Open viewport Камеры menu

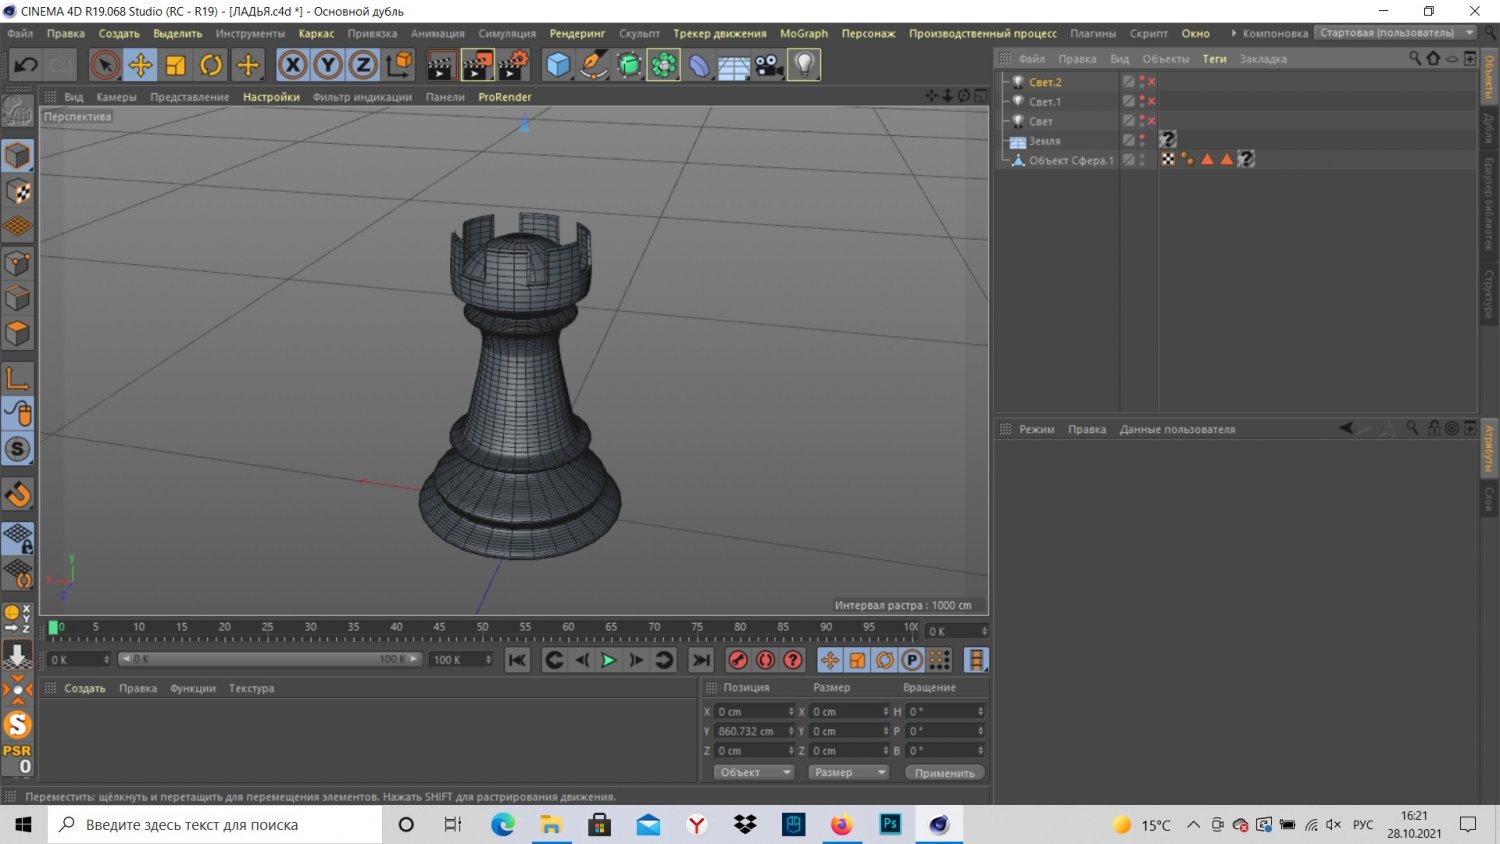tap(116, 97)
